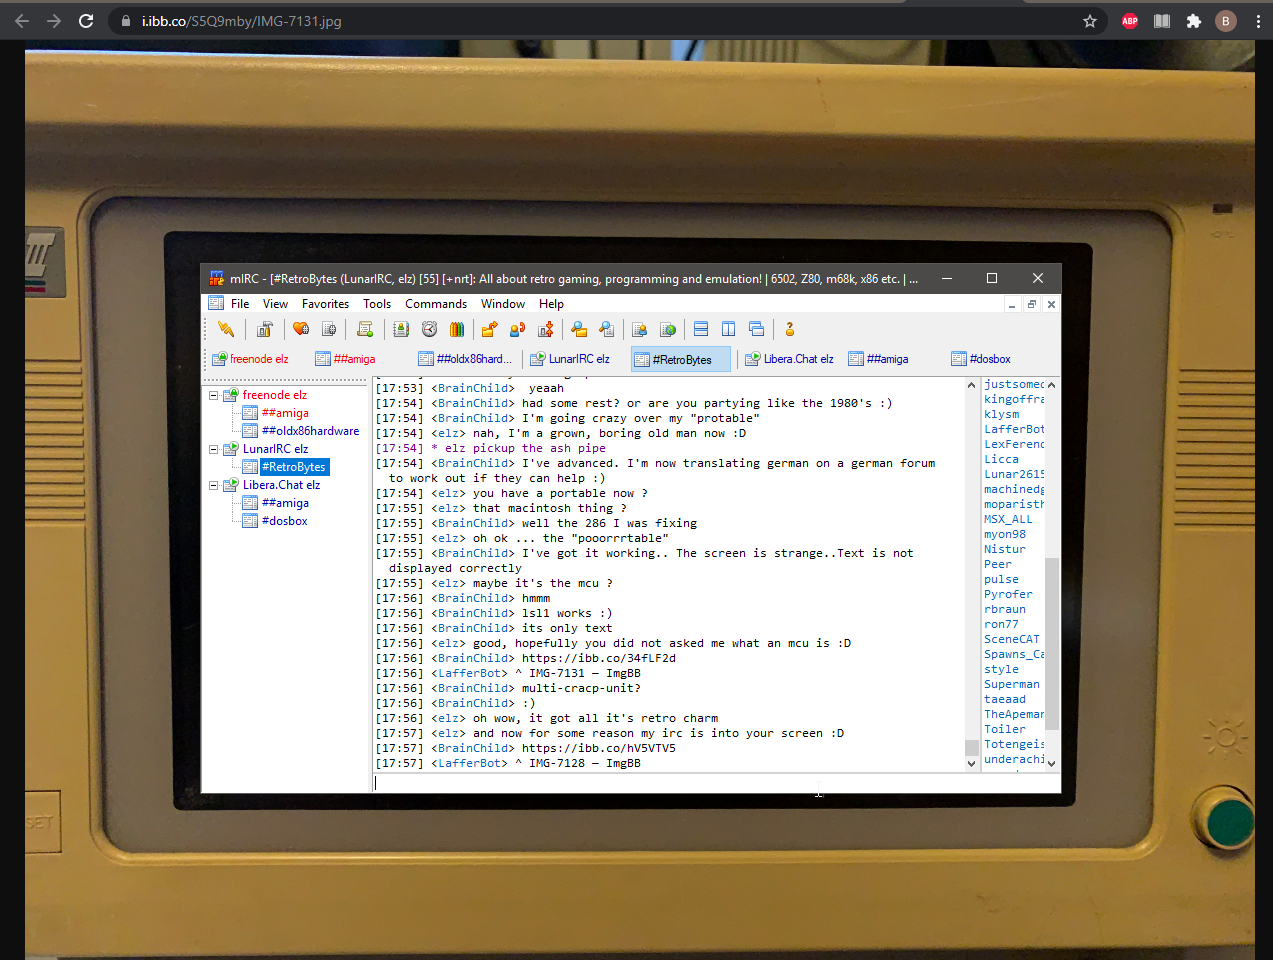Select #RetroBytes in the tree
This screenshot has height=960, width=1273.
pos(293,467)
